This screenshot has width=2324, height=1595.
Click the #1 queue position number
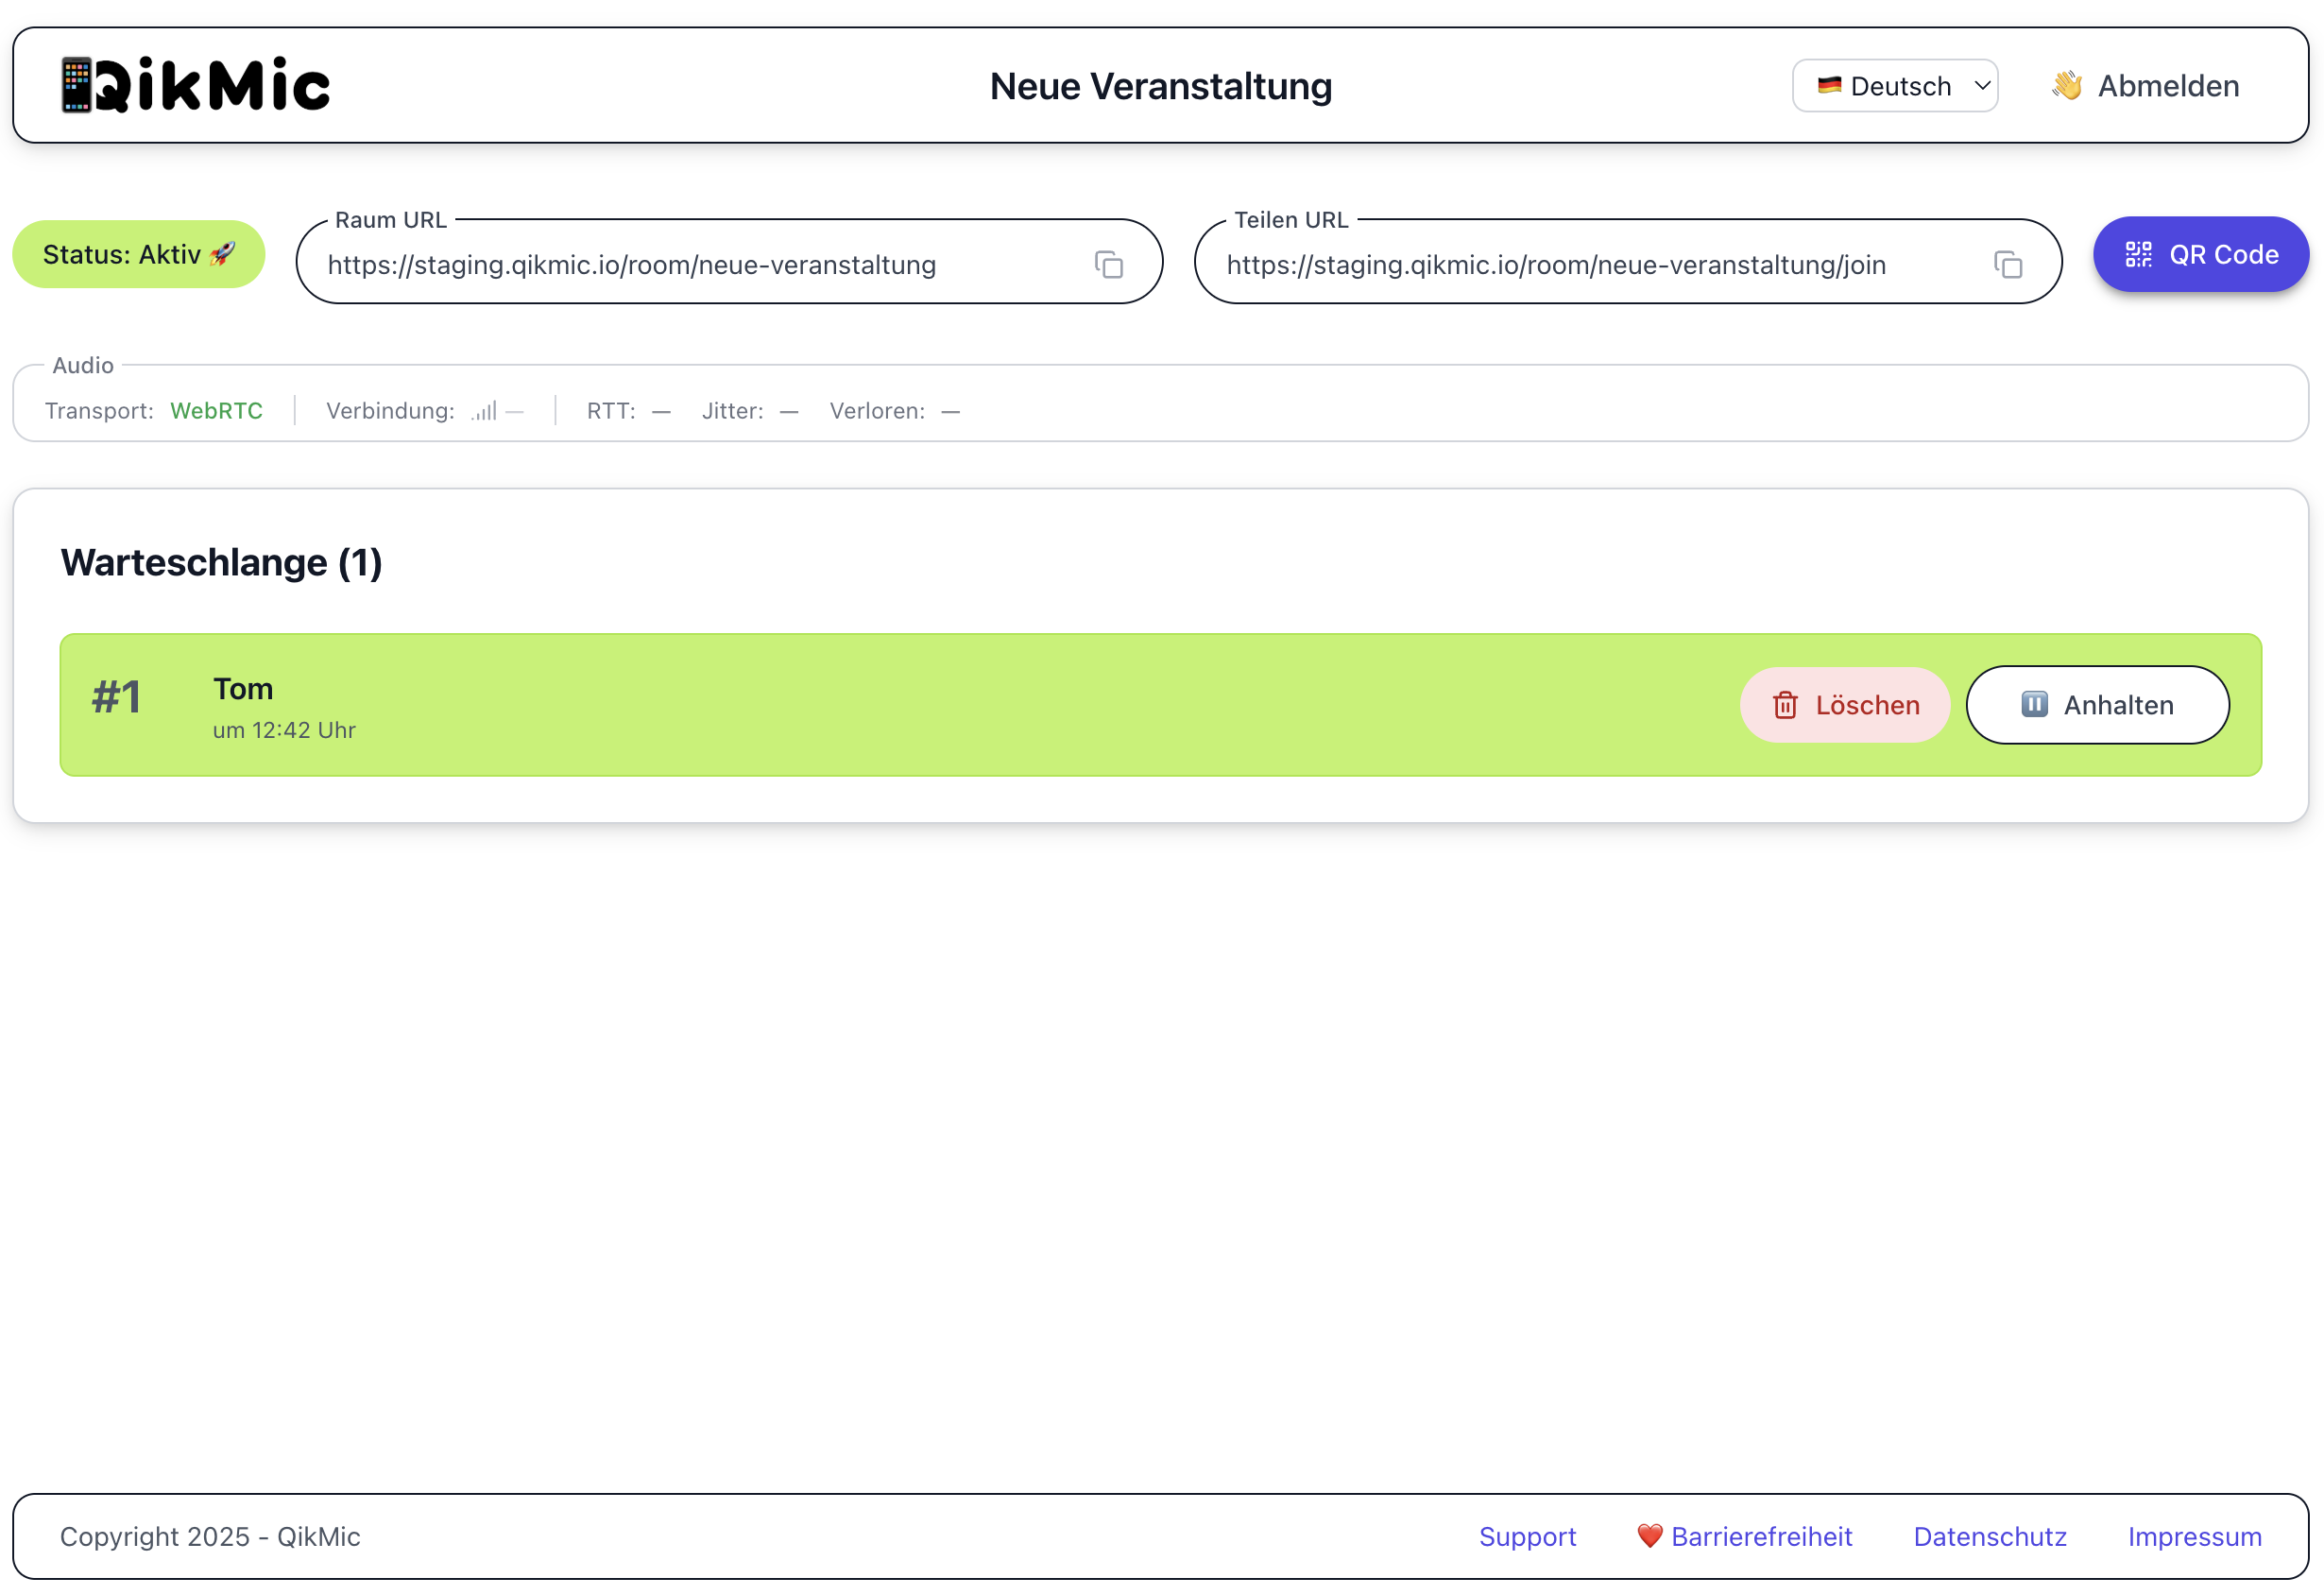[x=117, y=697]
